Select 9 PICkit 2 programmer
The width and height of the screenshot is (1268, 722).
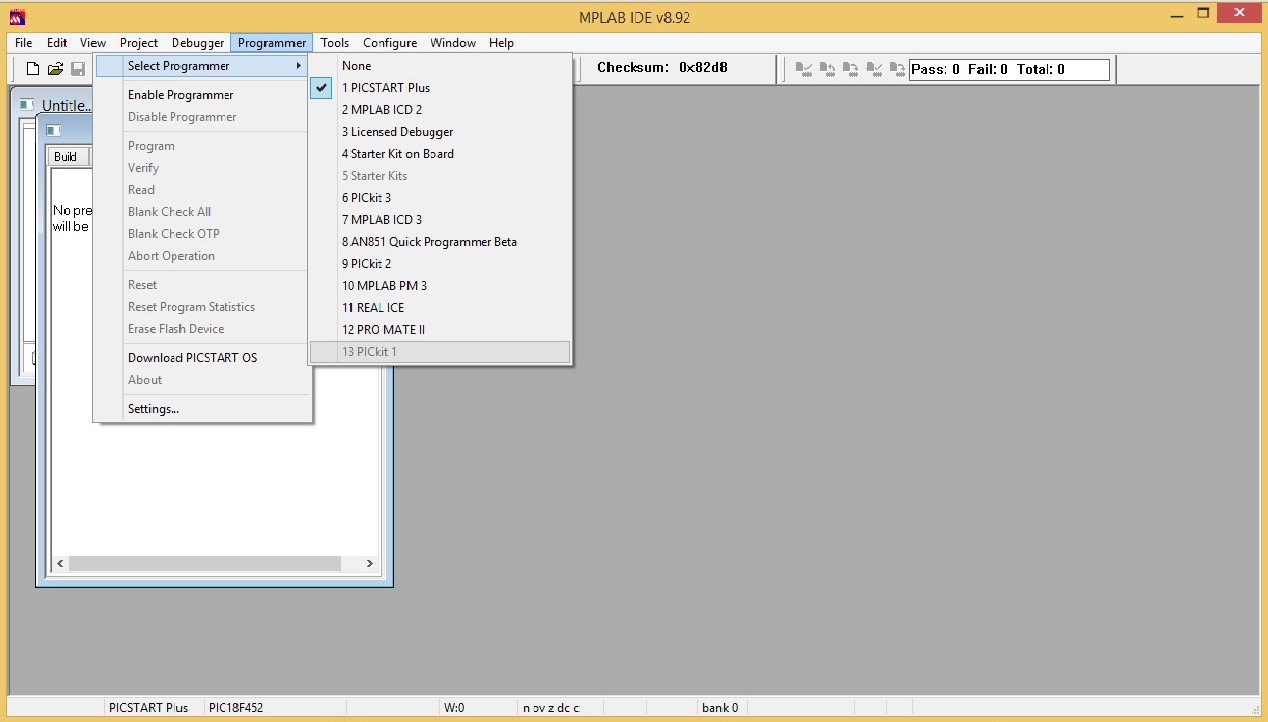click(440, 264)
